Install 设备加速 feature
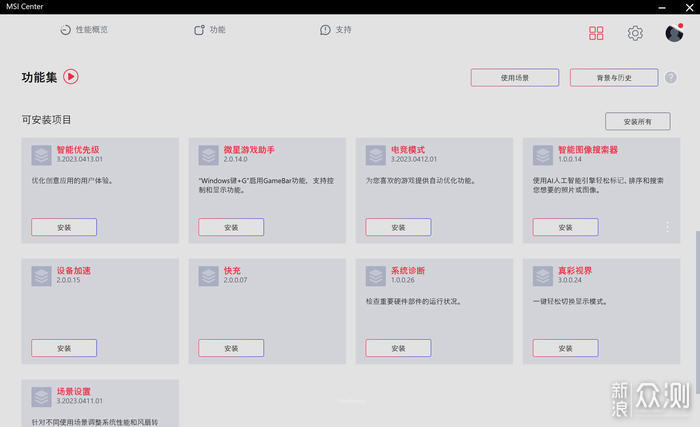 click(64, 348)
